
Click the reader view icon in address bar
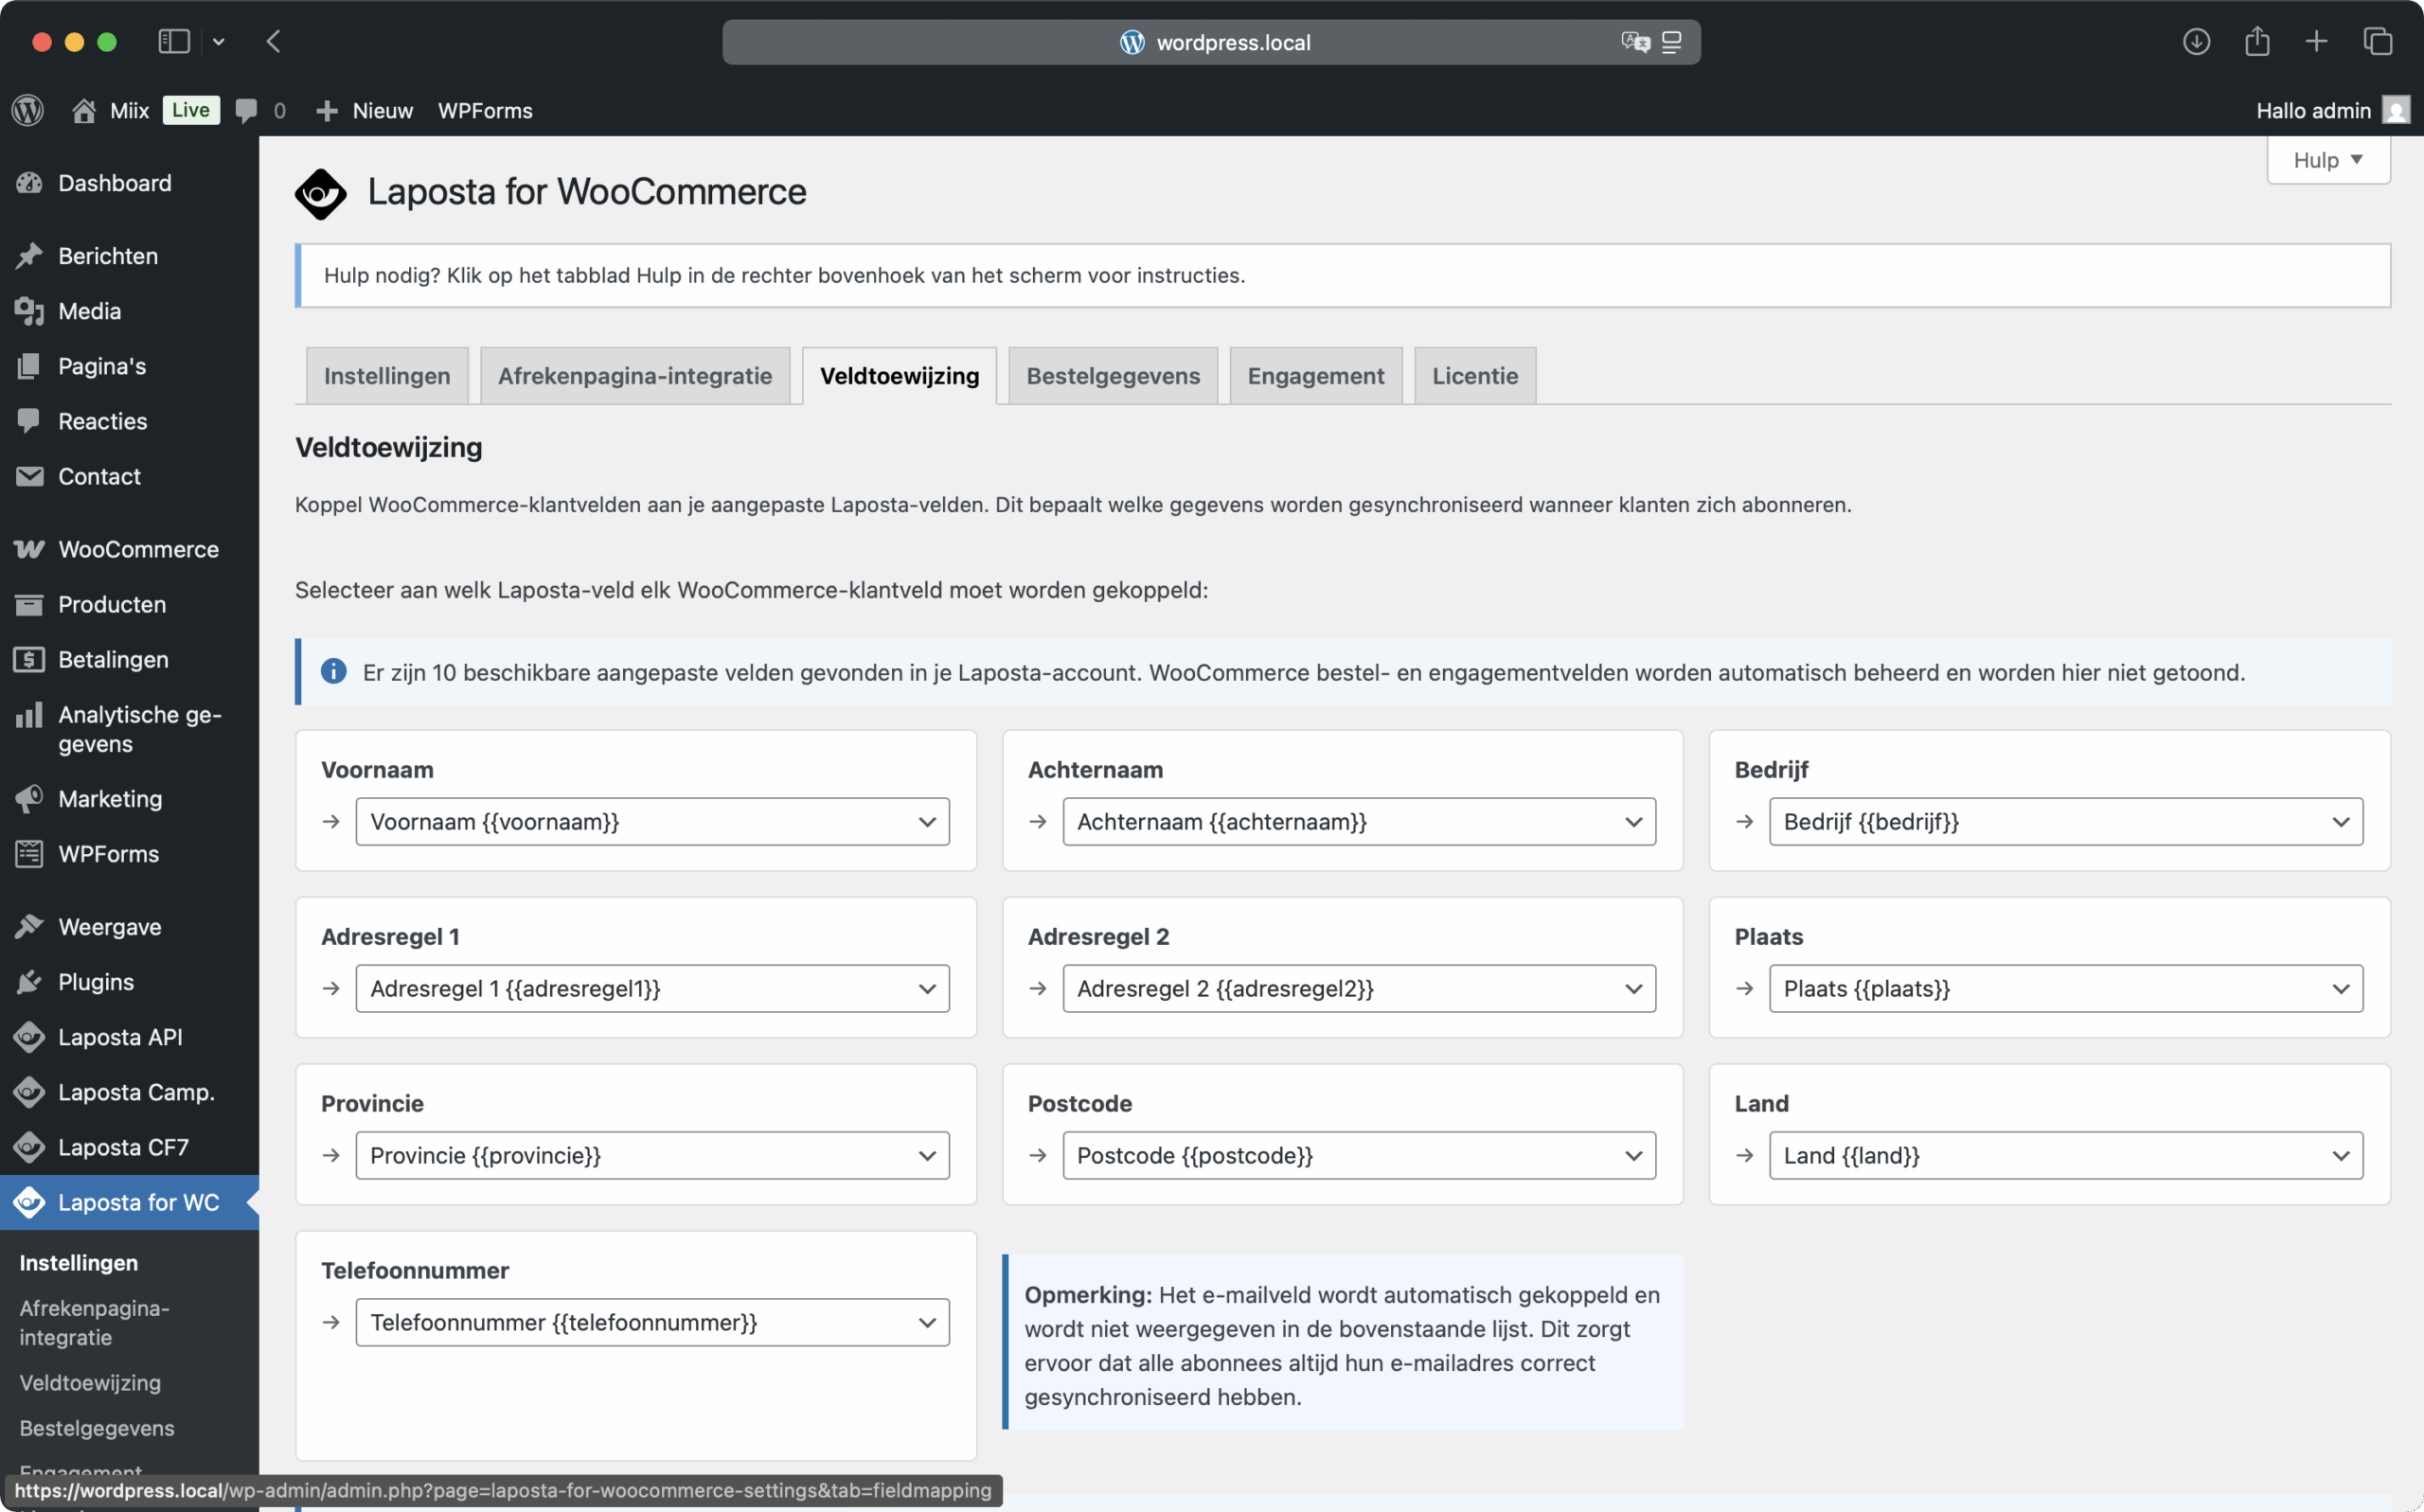[x=1671, y=42]
